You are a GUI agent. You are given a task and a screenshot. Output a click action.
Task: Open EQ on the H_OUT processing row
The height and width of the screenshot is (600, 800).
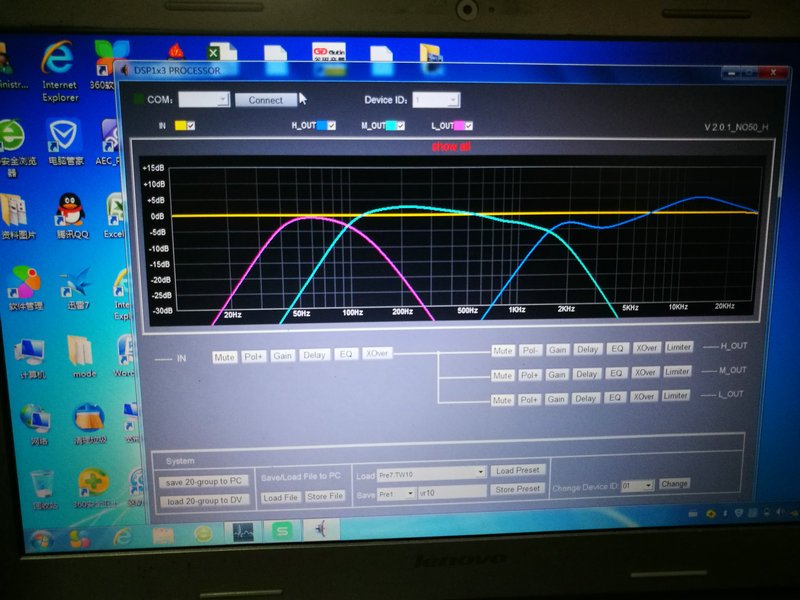tap(616, 347)
